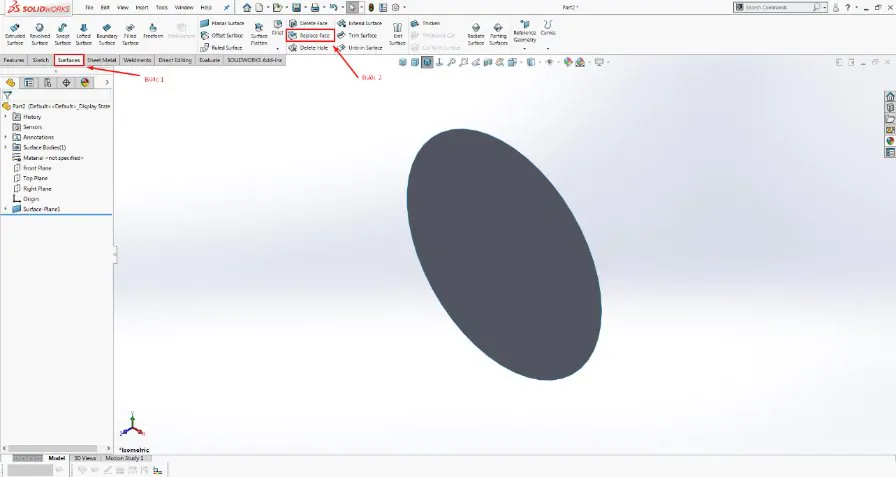Expand manager pane tabs with the right chevron
Viewport: 896px width, 477px height.
coord(107,83)
